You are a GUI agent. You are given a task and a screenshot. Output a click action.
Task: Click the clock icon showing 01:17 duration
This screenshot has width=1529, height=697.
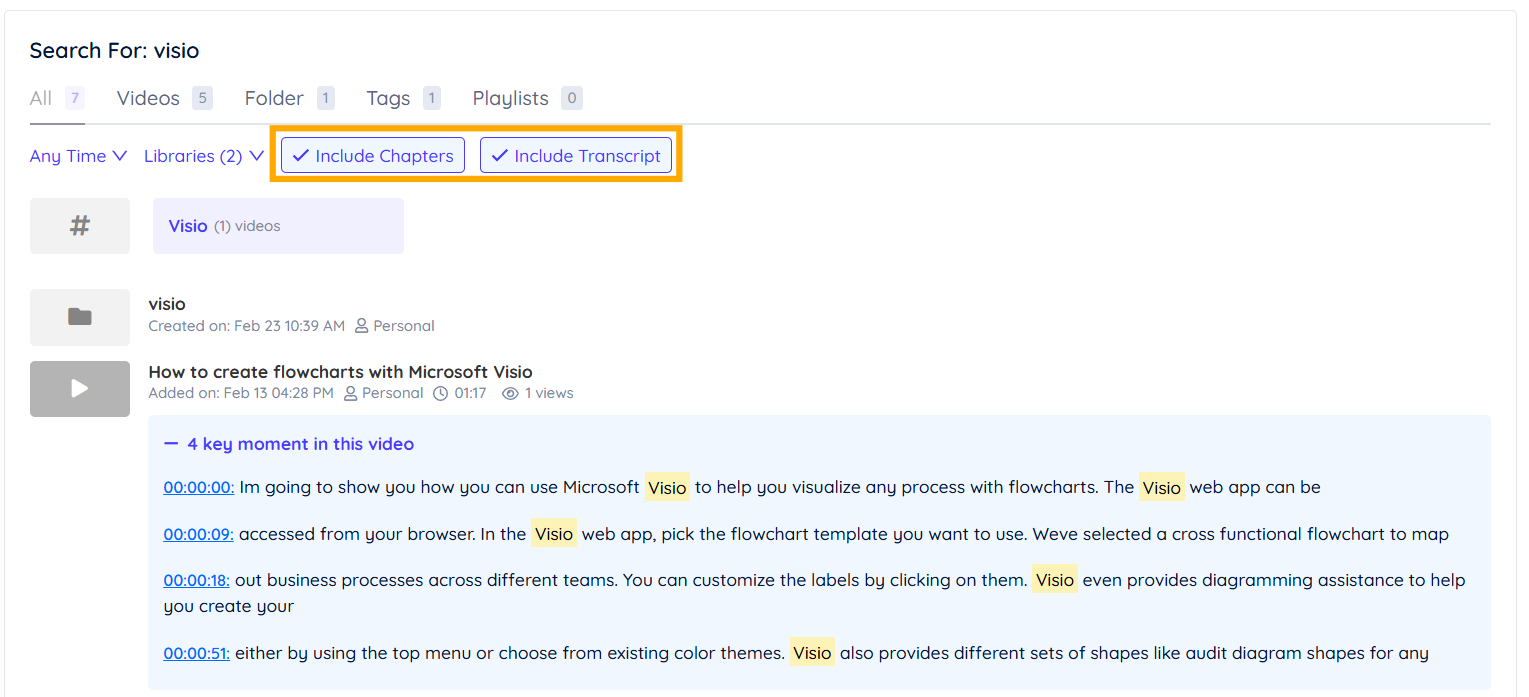(x=441, y=393)
